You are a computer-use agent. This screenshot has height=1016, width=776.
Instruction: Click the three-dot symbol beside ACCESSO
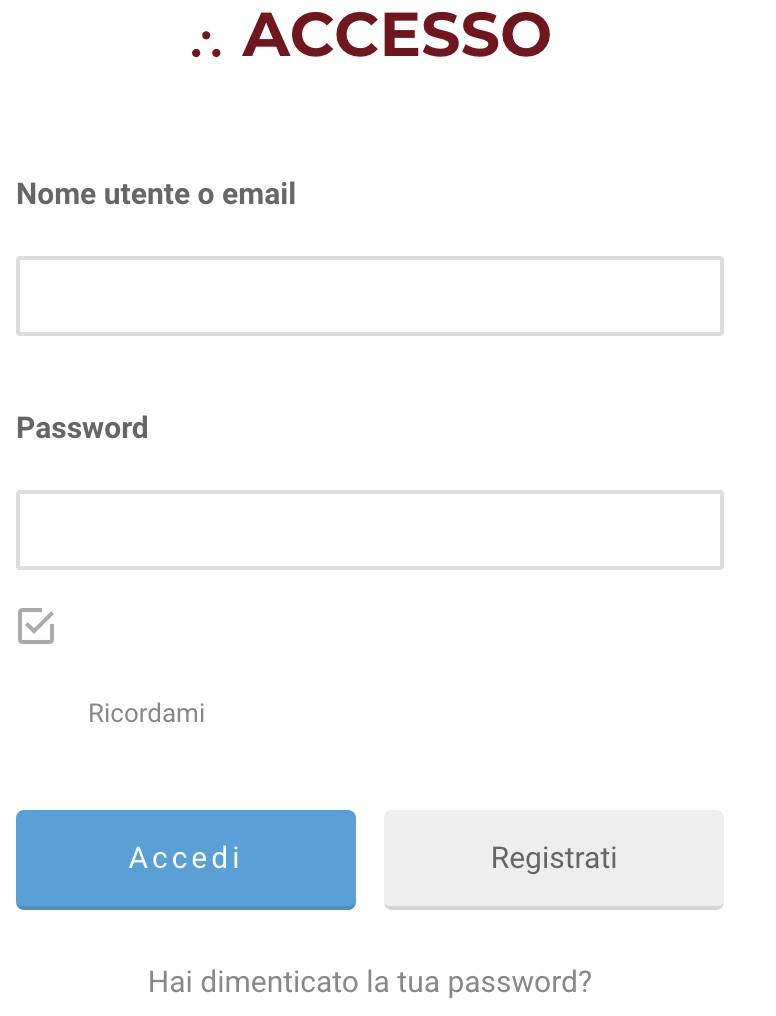[205, 44]
